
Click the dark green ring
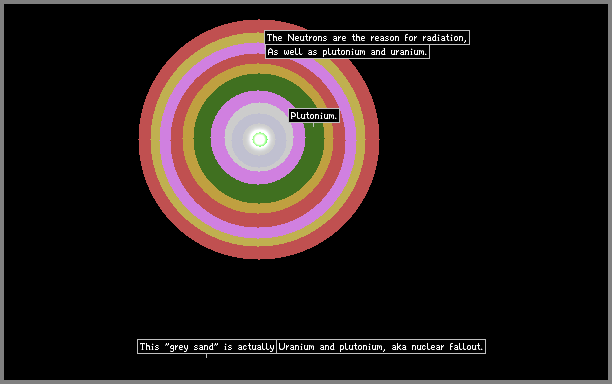(202, 139)
